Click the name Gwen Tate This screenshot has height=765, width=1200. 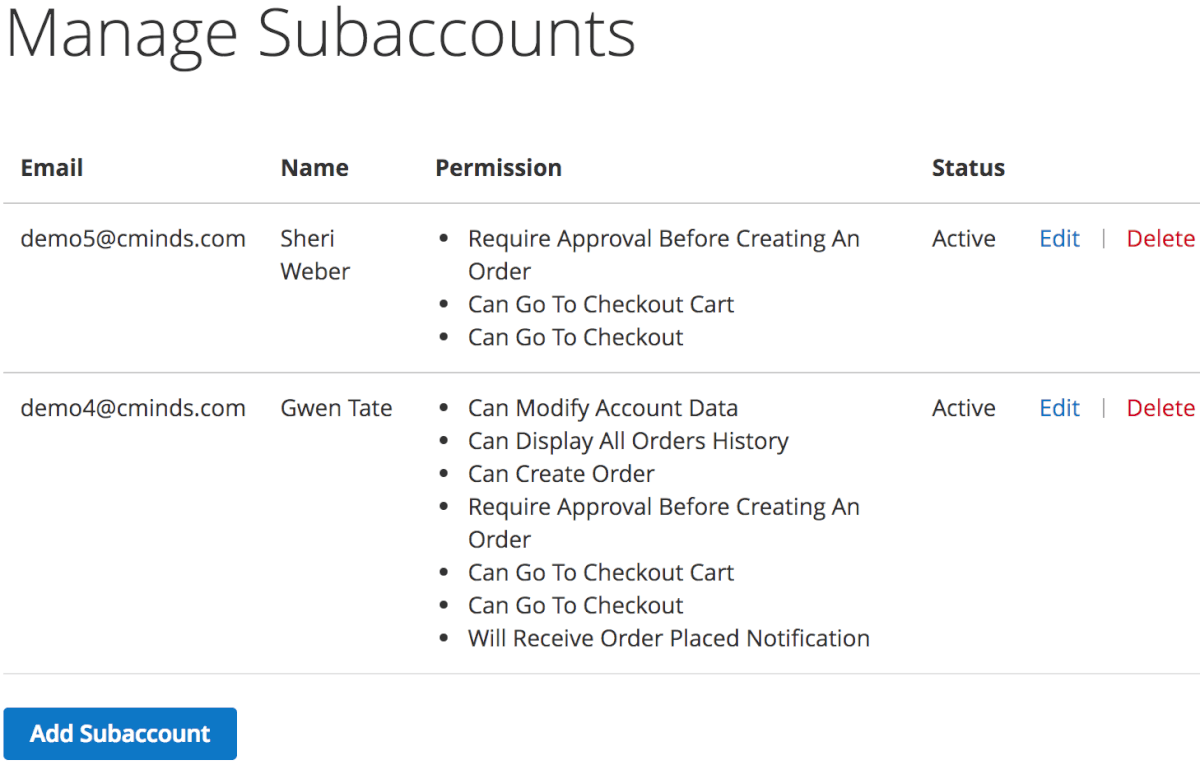coord(336,408)
